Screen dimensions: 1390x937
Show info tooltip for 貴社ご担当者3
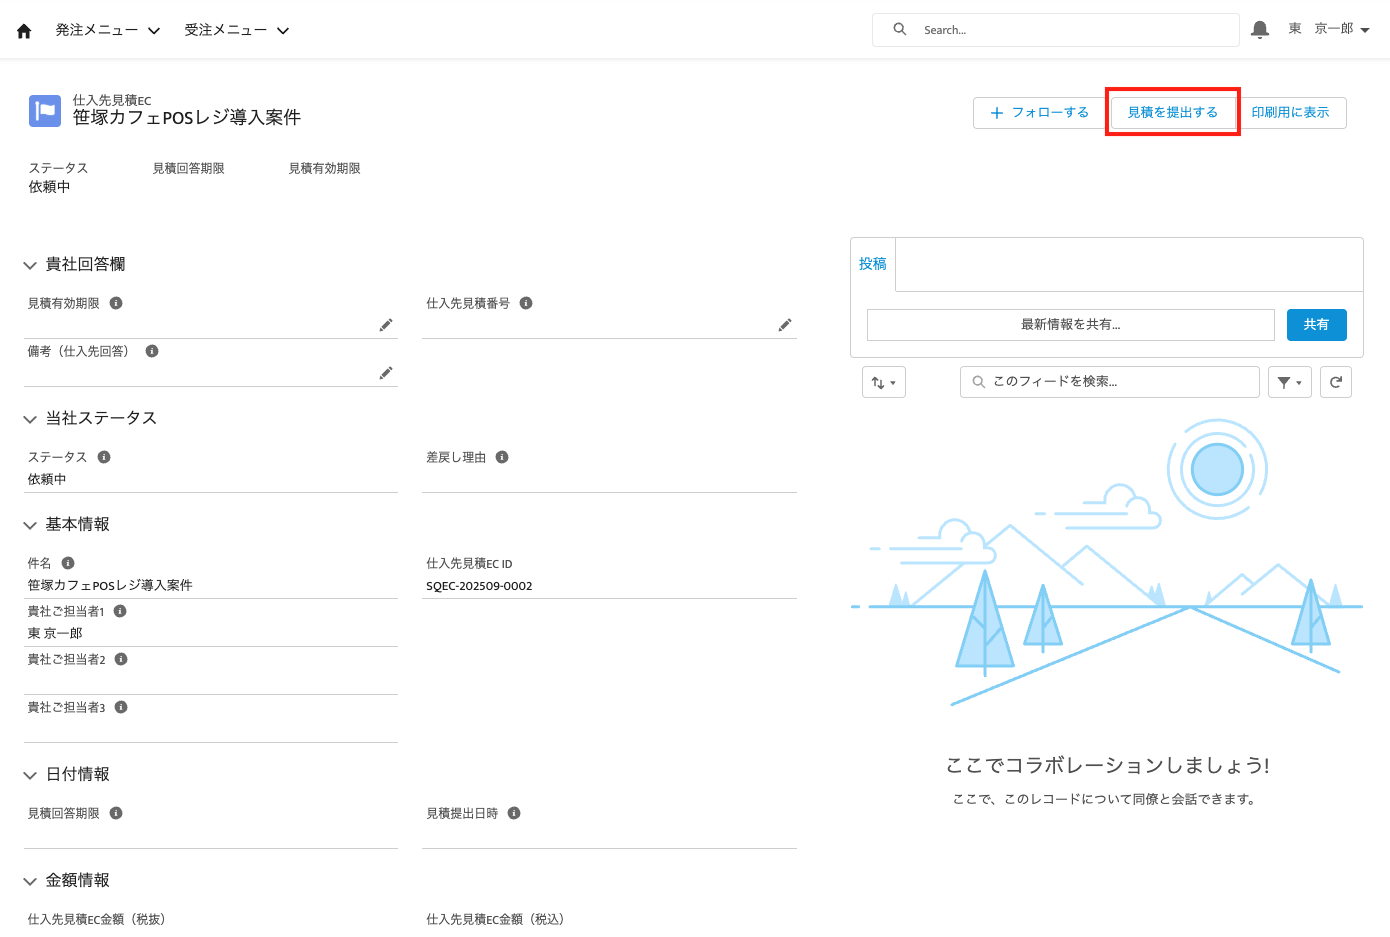[x=121, y=707]
